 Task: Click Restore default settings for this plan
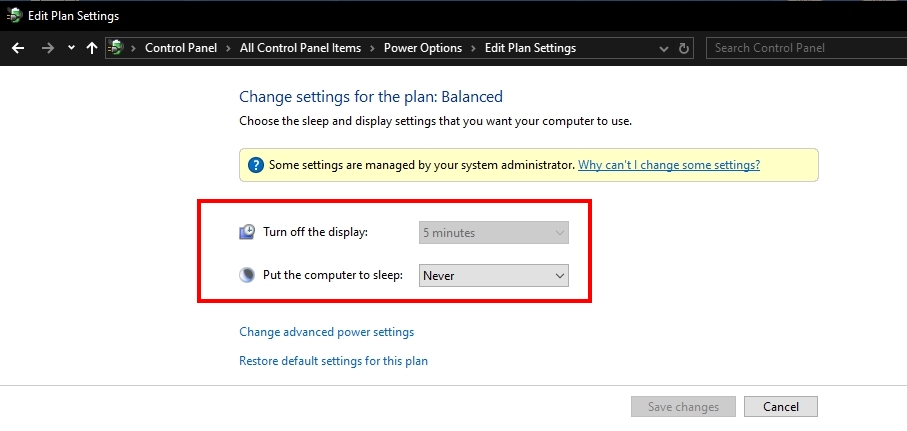(333, 361)
